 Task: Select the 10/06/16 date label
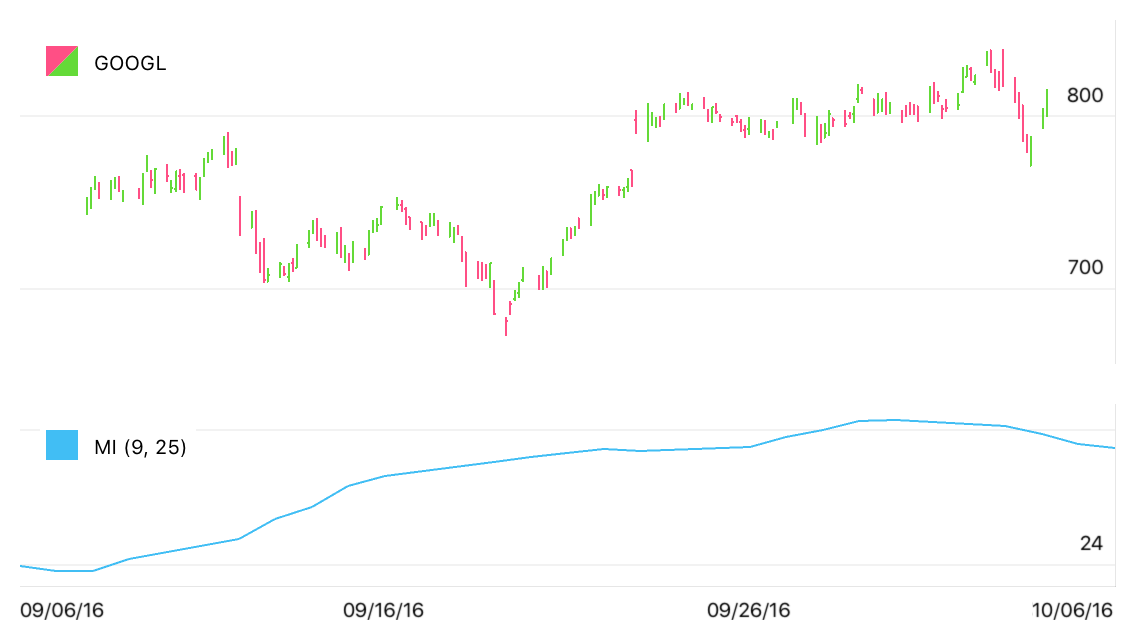coord(1073,610)
